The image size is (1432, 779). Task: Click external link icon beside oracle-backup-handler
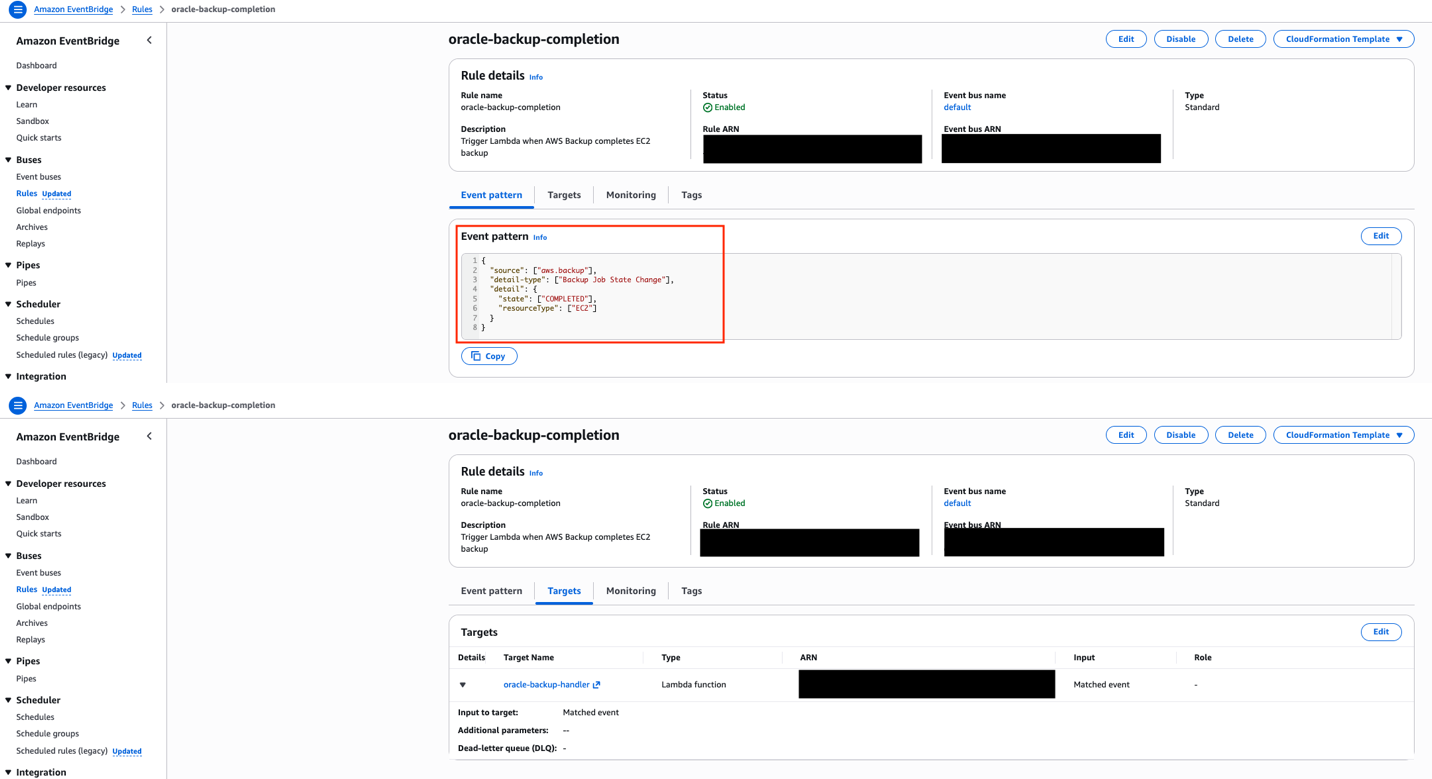597,685
